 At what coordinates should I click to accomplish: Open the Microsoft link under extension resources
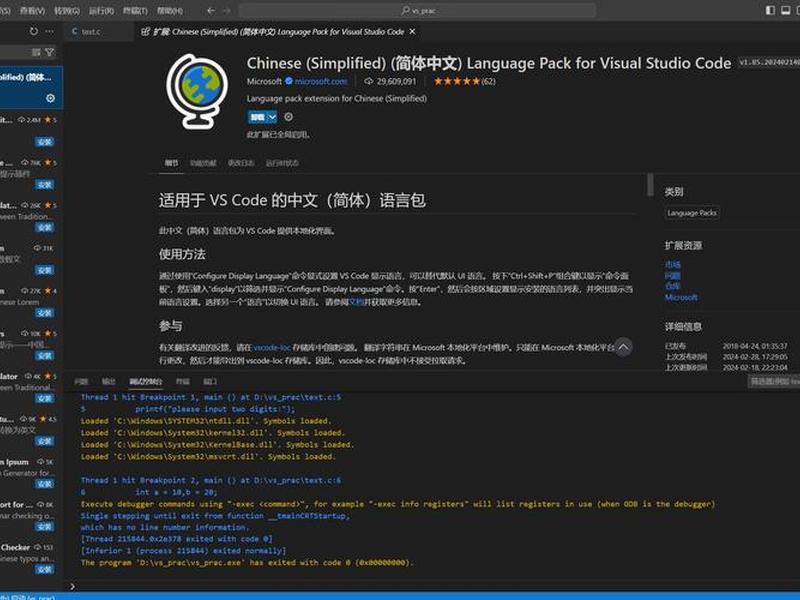tap(681, 297)
